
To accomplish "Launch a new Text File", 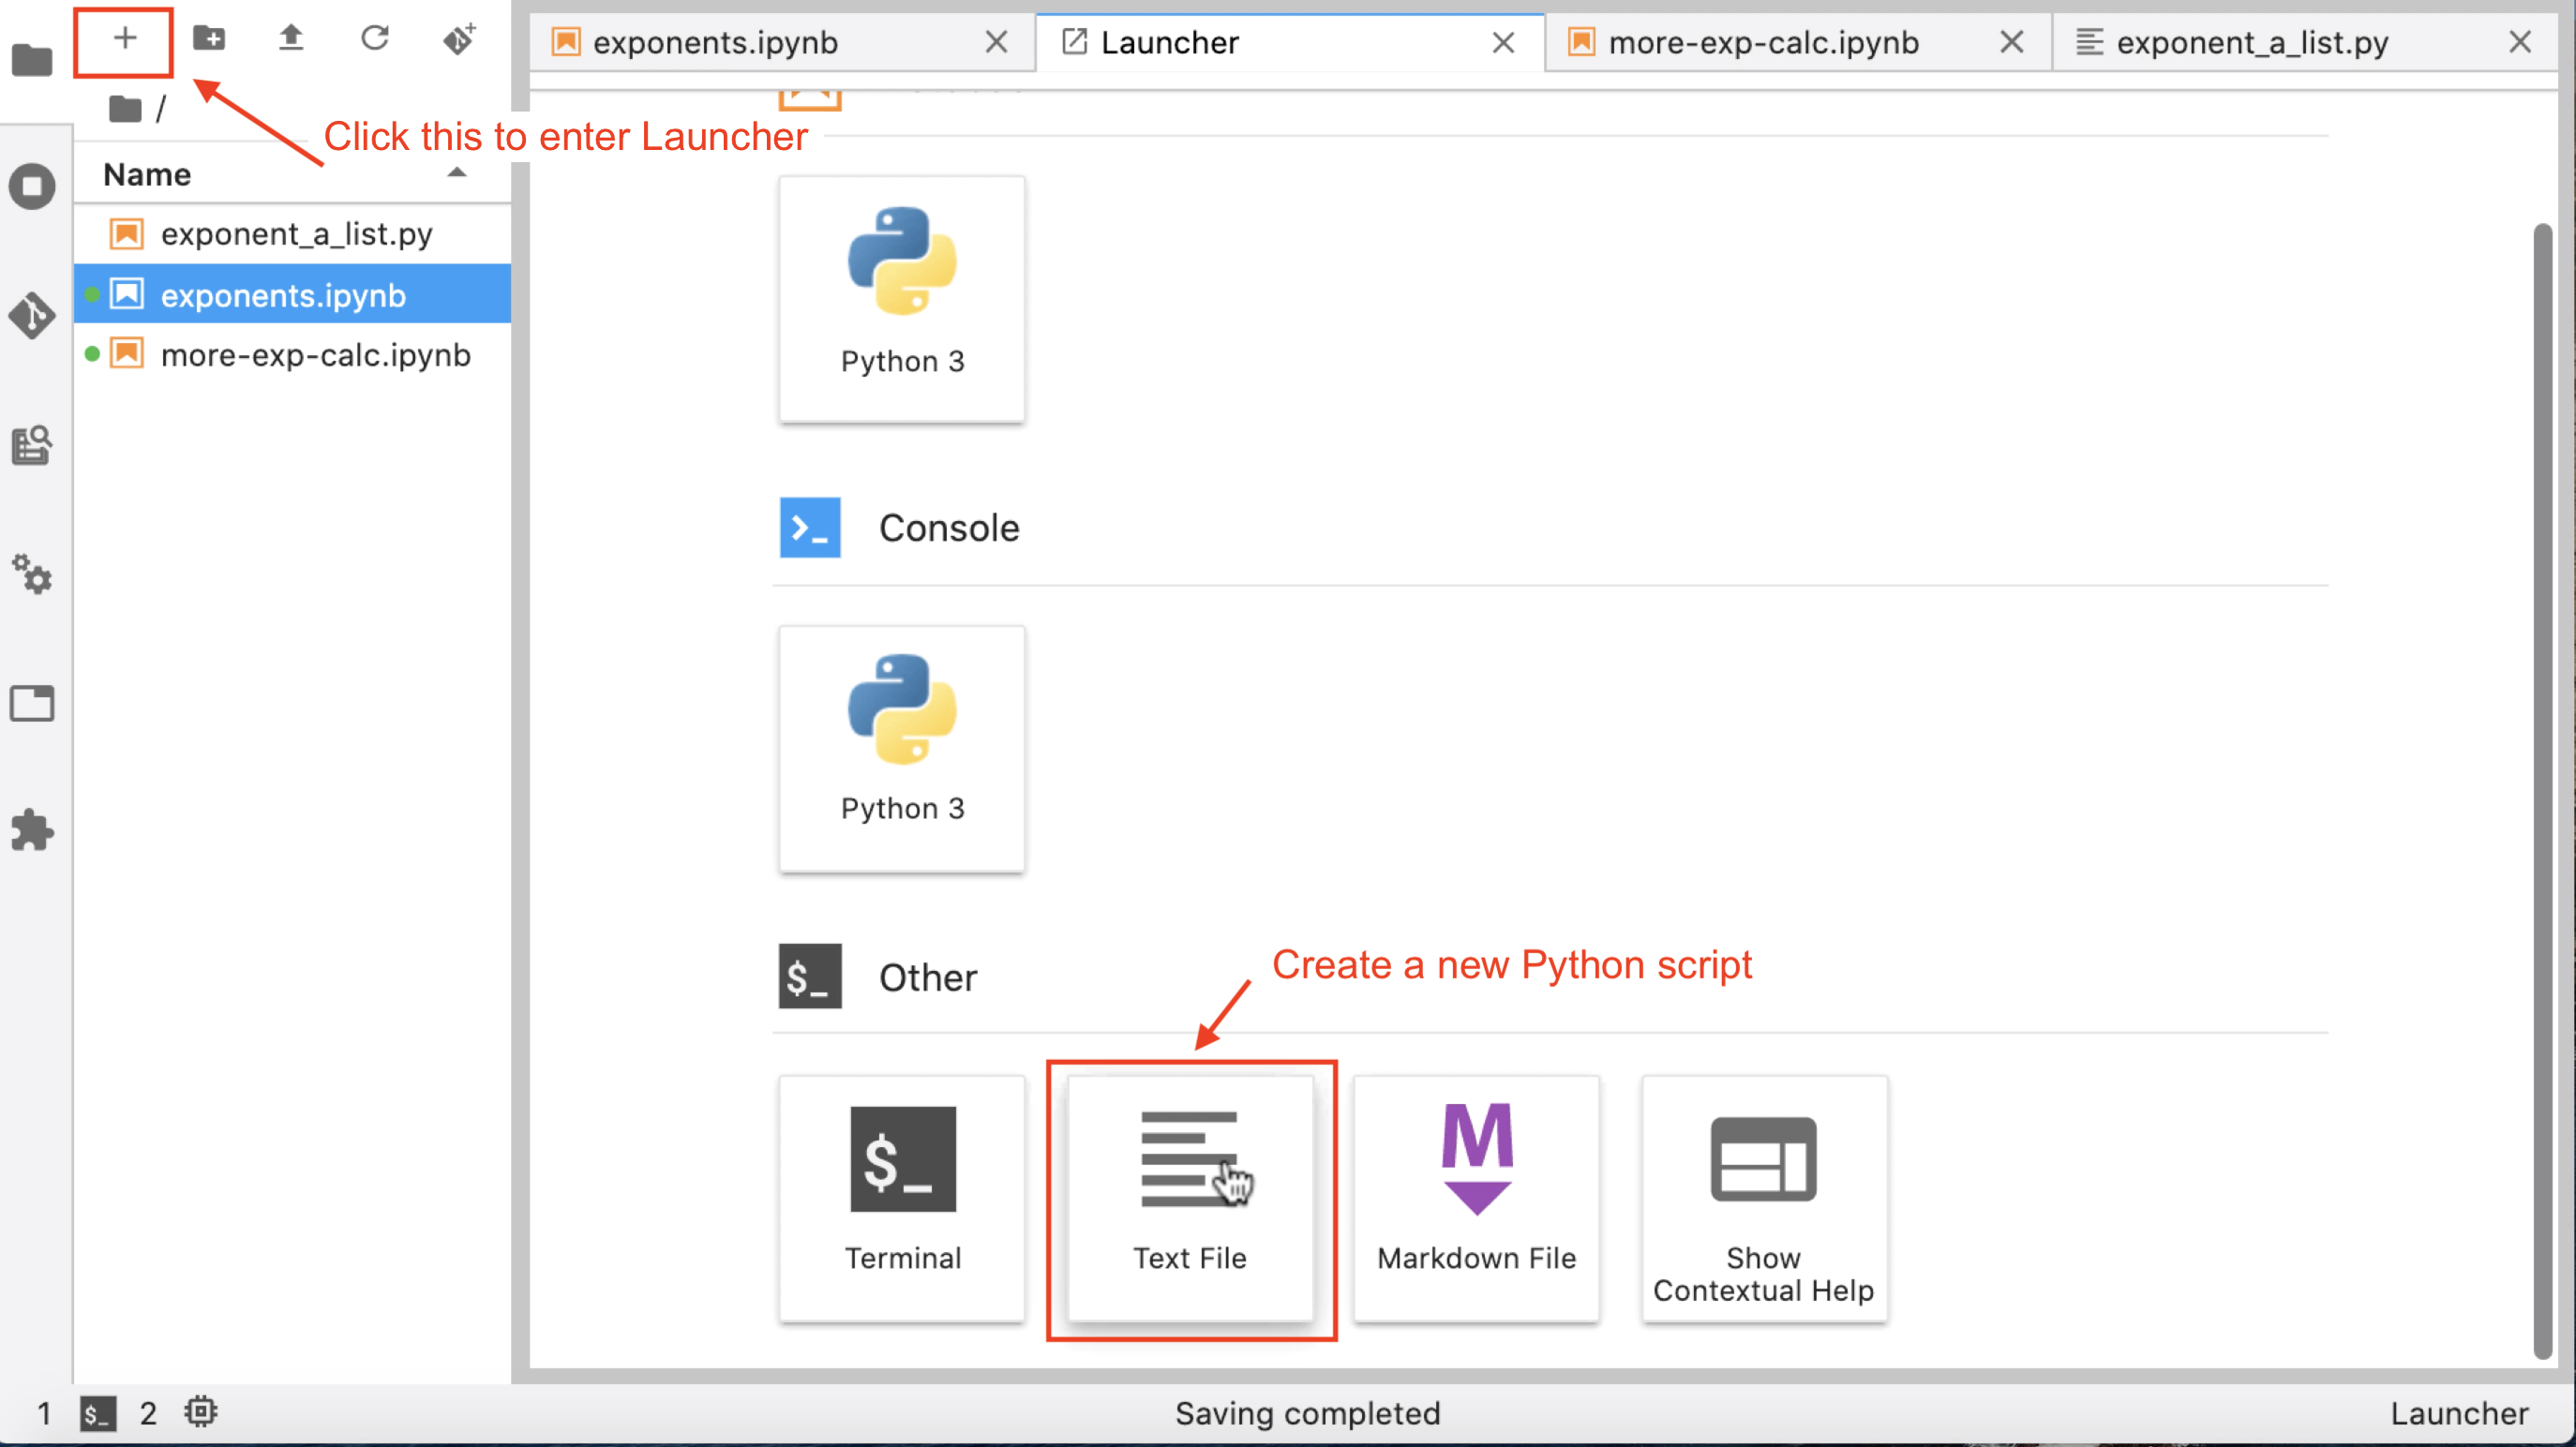I will (x=1189, y=1198).
